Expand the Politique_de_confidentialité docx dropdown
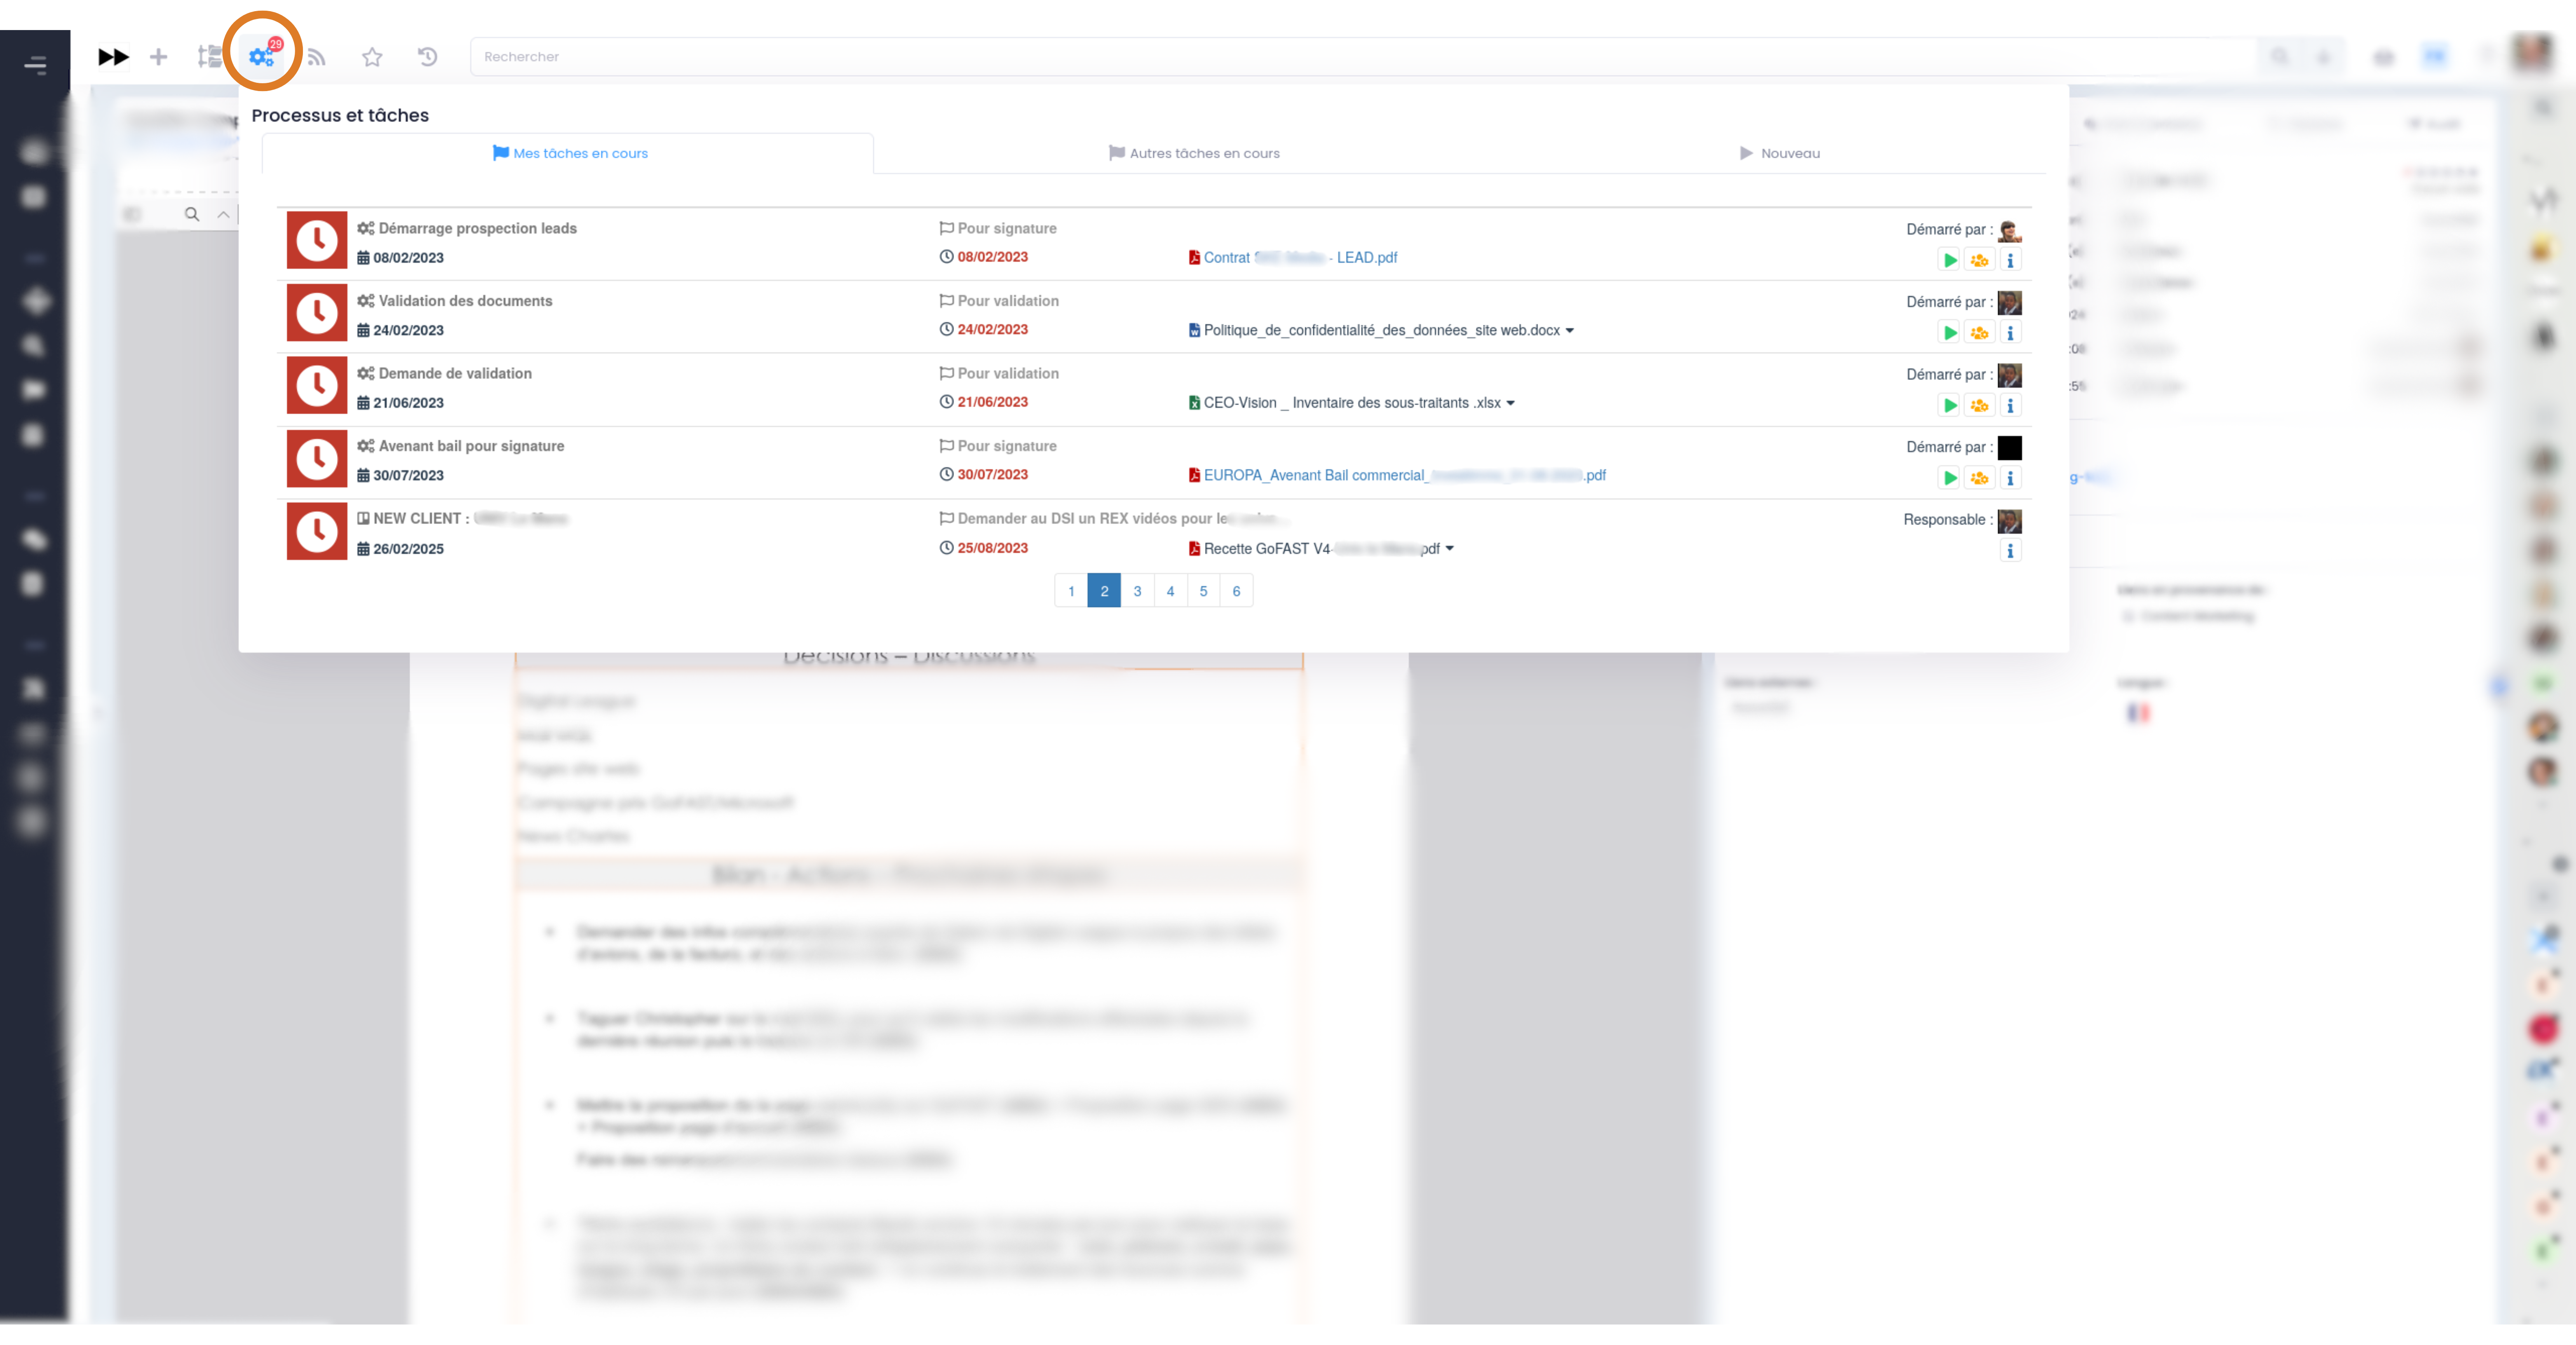The width and height of the screenshot is (2576, 1345). pos(1570,330)
